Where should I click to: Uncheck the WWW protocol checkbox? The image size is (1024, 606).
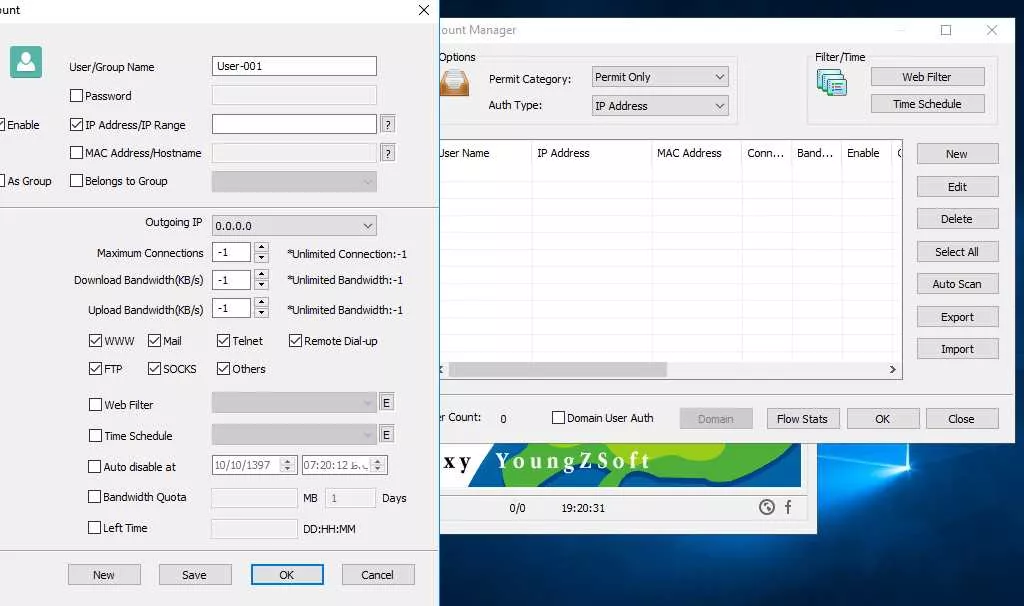[x=95, y=341]
